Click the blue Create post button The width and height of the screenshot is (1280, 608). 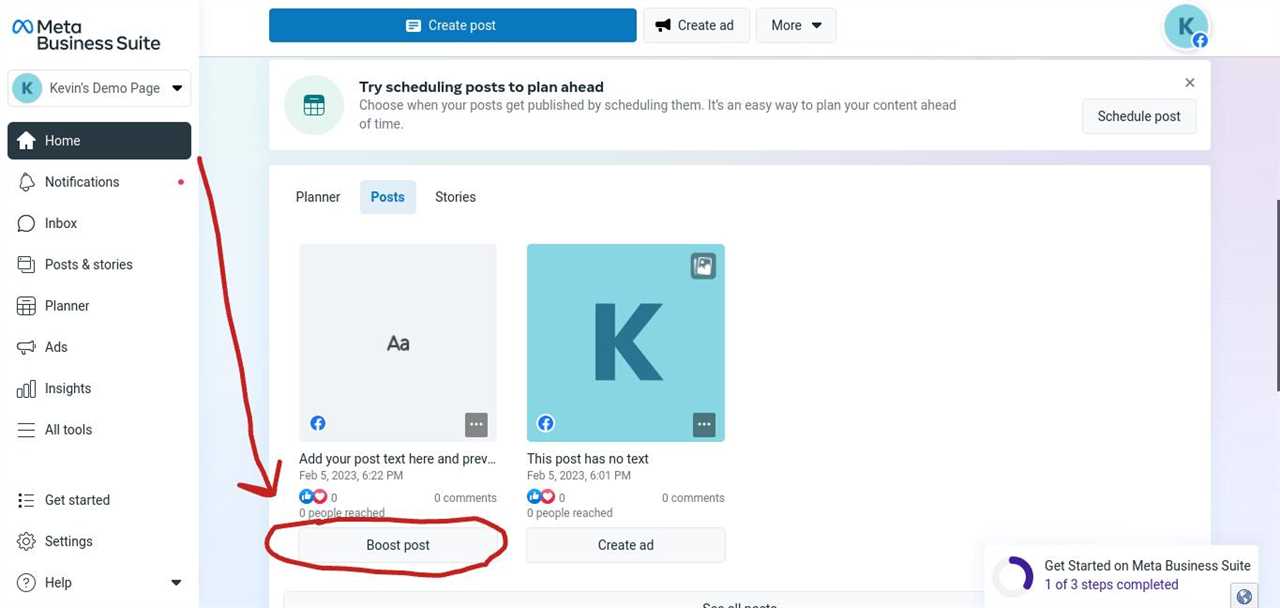click(x=452, y=25)
